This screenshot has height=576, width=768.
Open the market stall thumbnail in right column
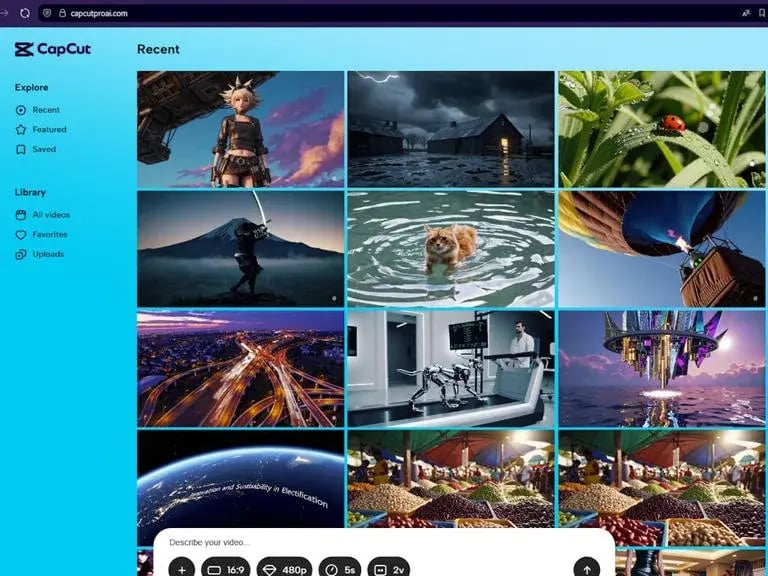coord(662,482)
